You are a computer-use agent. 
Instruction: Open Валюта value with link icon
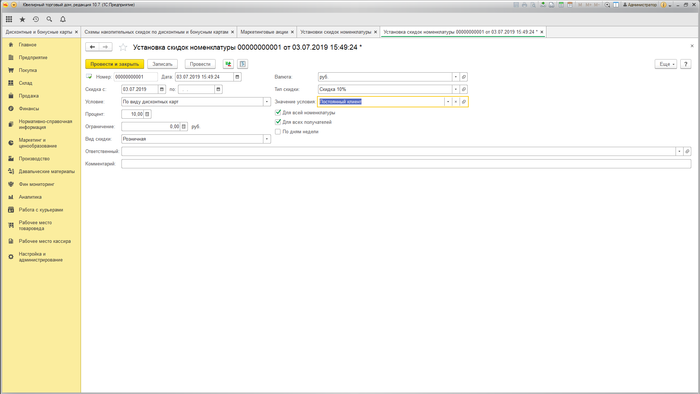464,77
